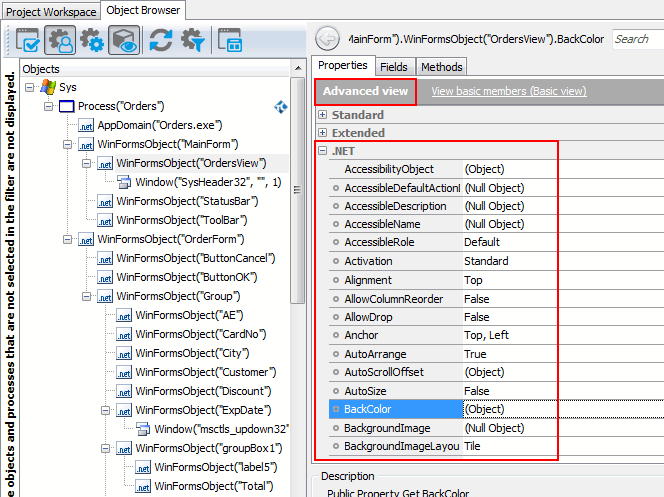Click the View basic members link

coord(508,92)
